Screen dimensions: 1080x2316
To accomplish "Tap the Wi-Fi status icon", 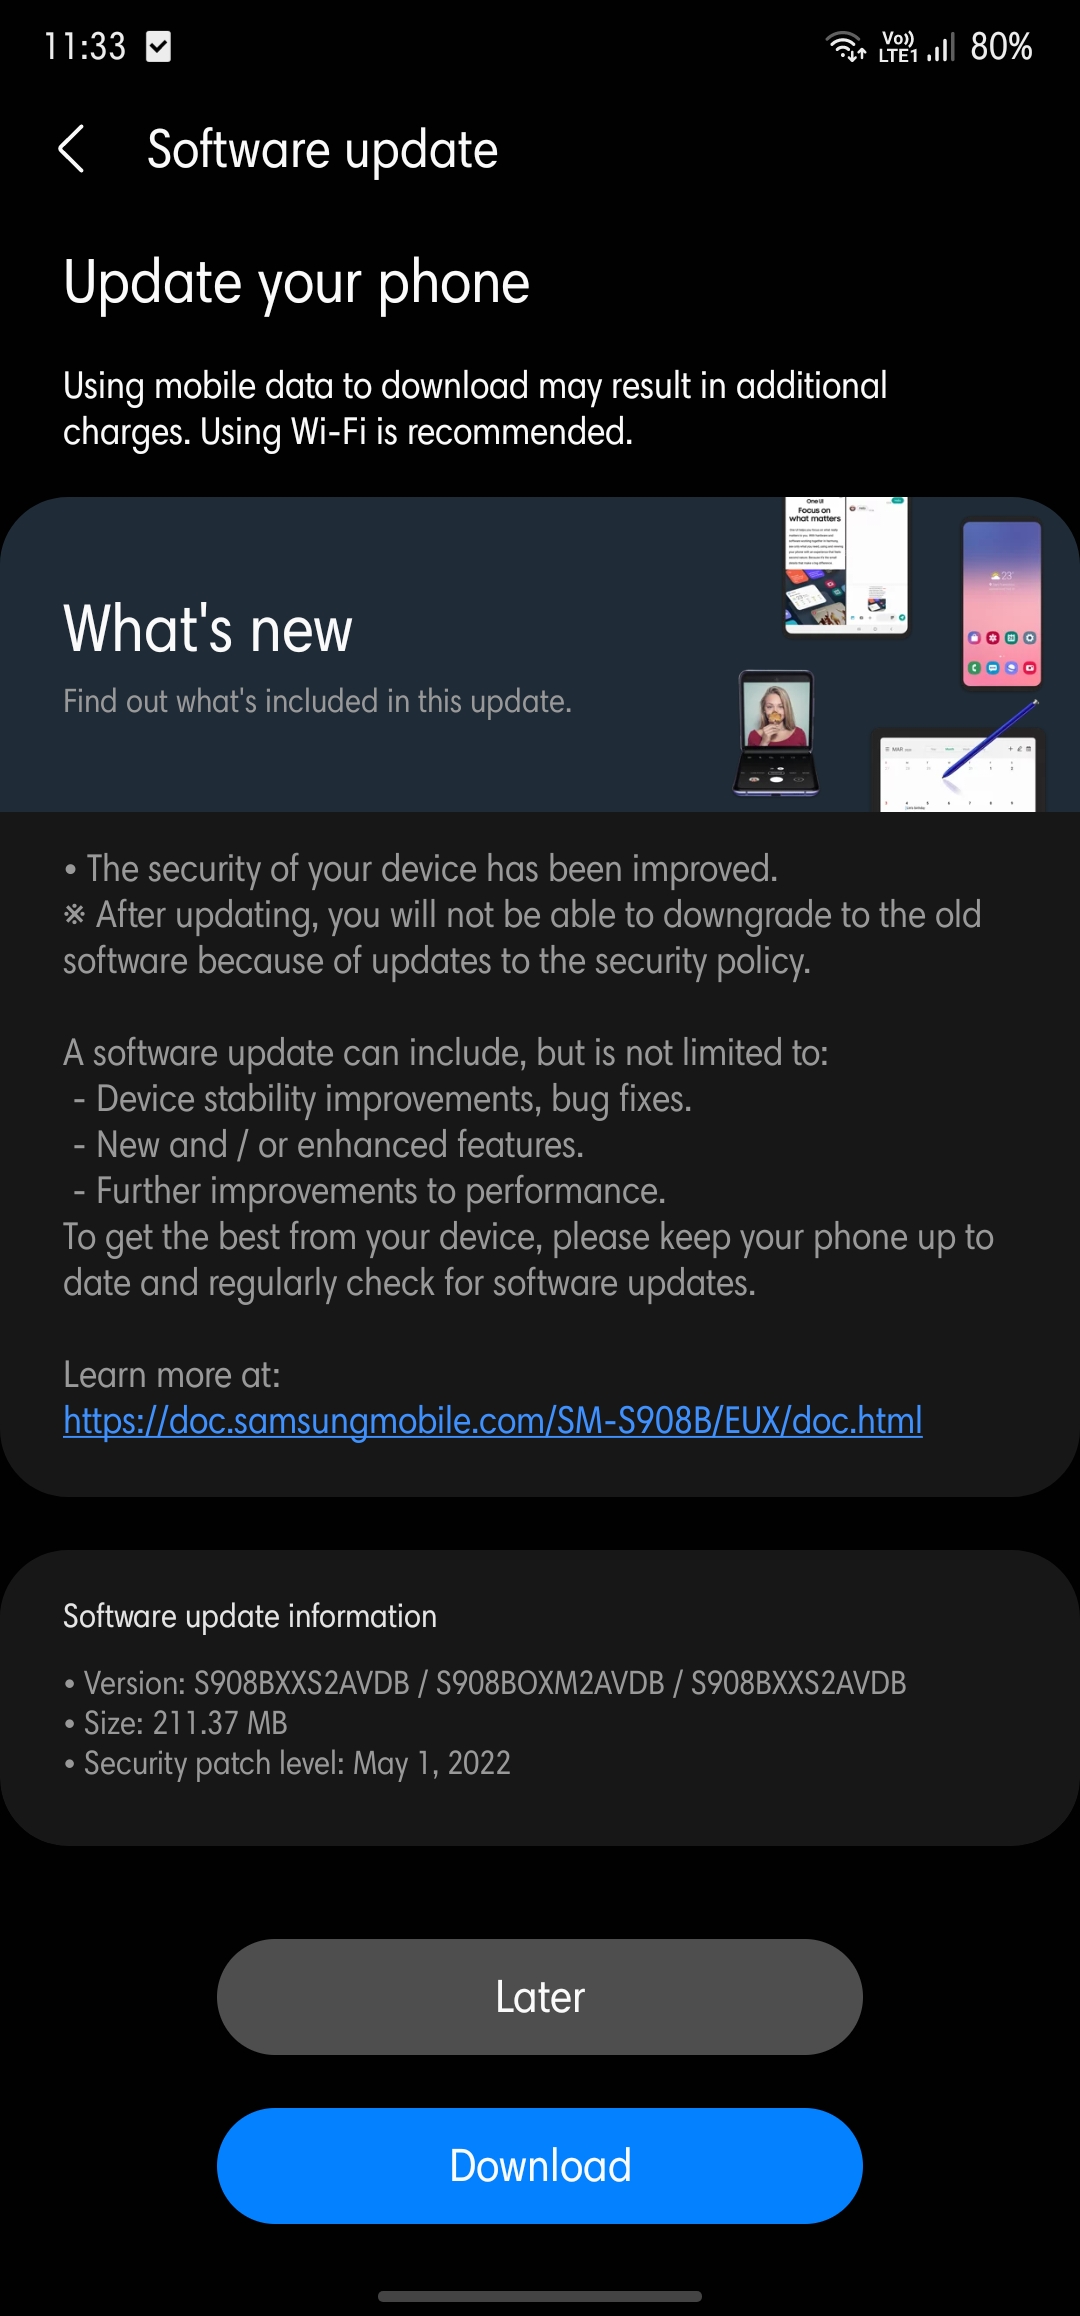I will [x=846, y=46].
